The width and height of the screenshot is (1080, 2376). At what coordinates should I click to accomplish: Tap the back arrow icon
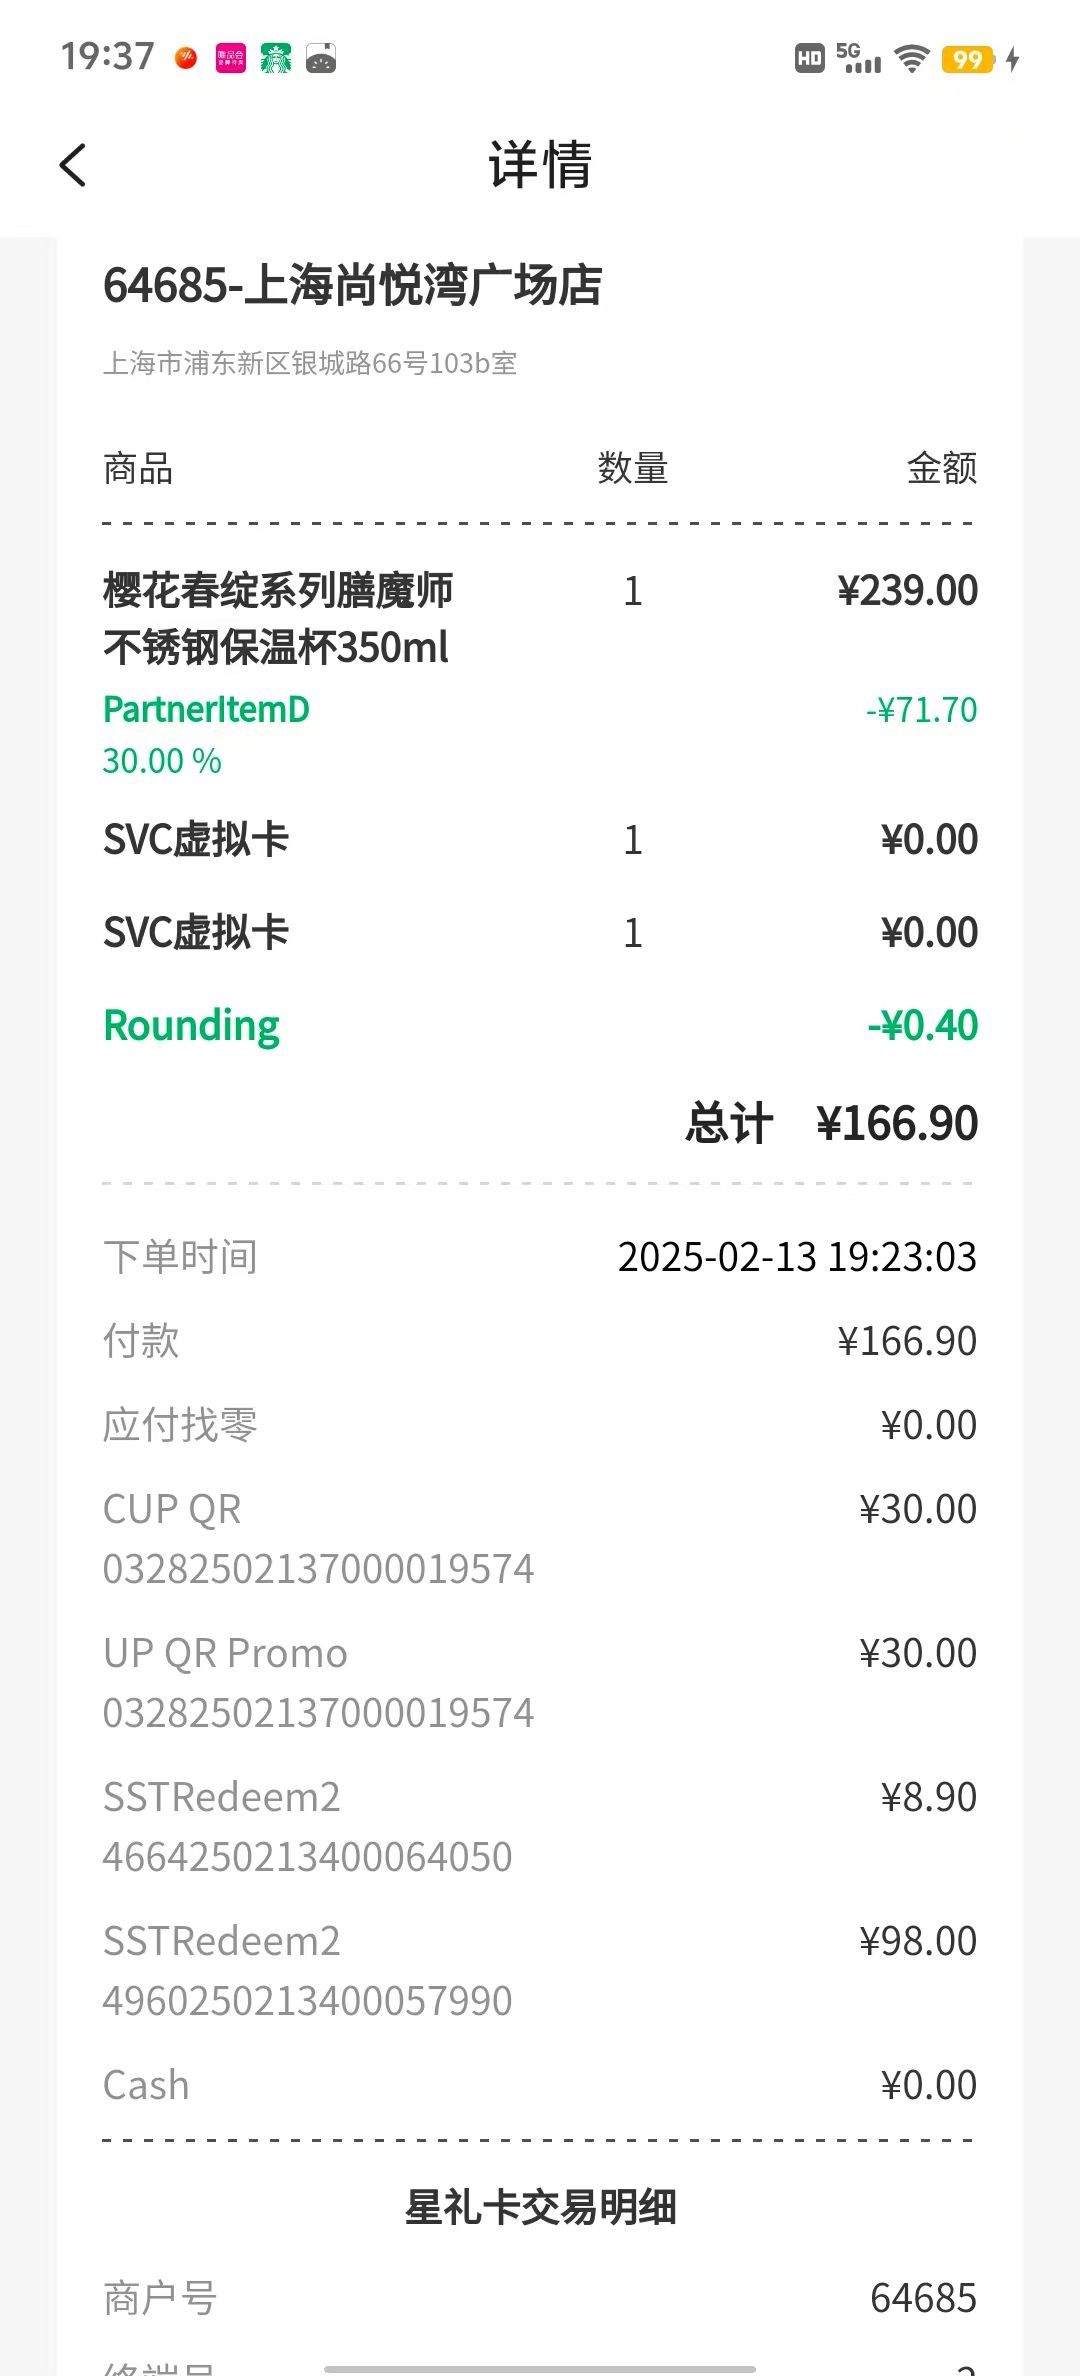tap(73, 165)
